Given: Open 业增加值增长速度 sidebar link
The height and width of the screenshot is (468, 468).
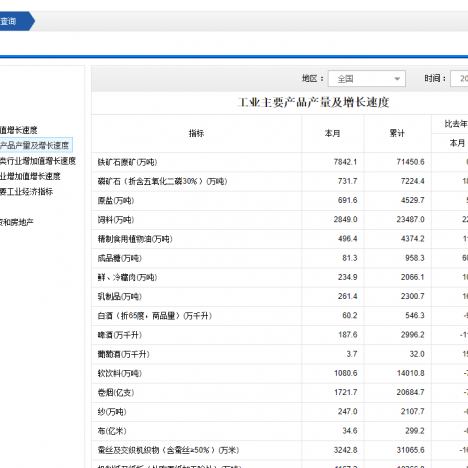Looking at the screenshot, I should [30, 176].
